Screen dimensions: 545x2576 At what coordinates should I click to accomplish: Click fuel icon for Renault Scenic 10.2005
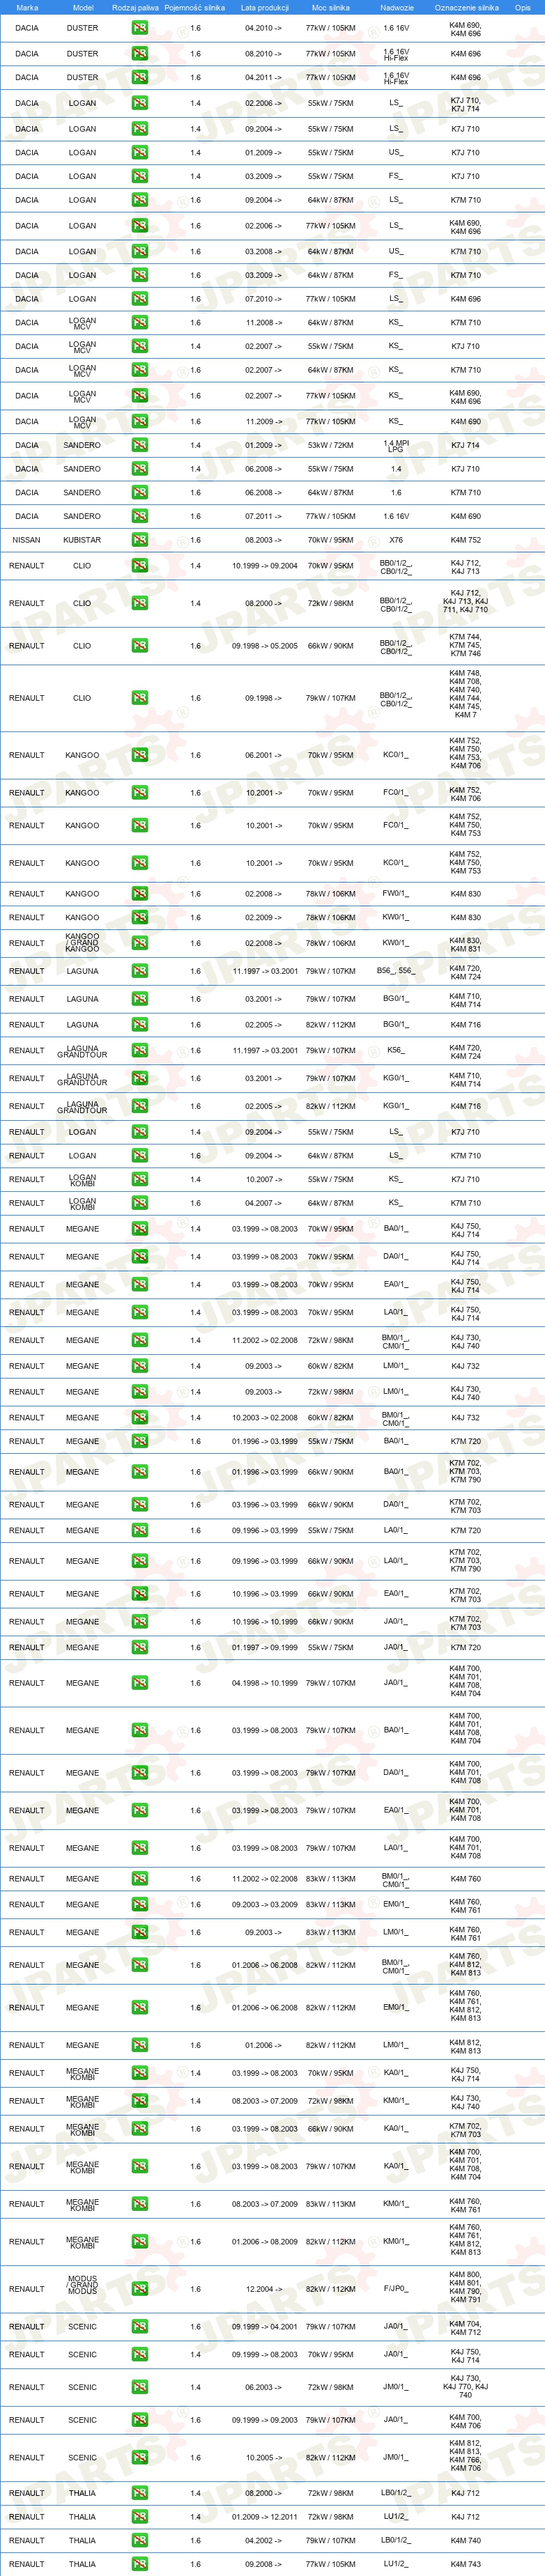[139, 2457]
